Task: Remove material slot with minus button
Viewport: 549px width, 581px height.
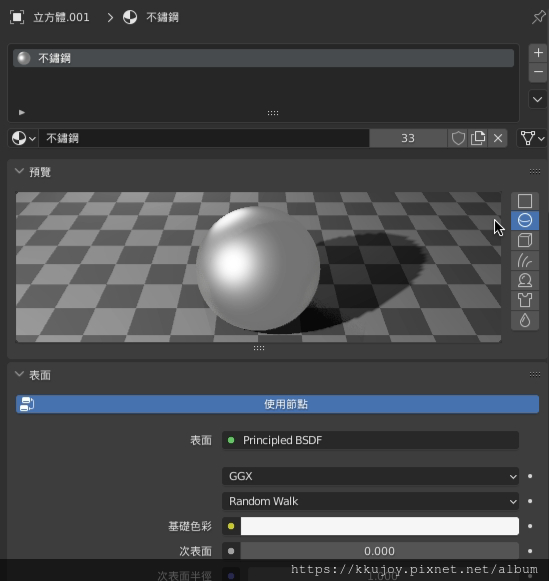Action: (538, 72)
